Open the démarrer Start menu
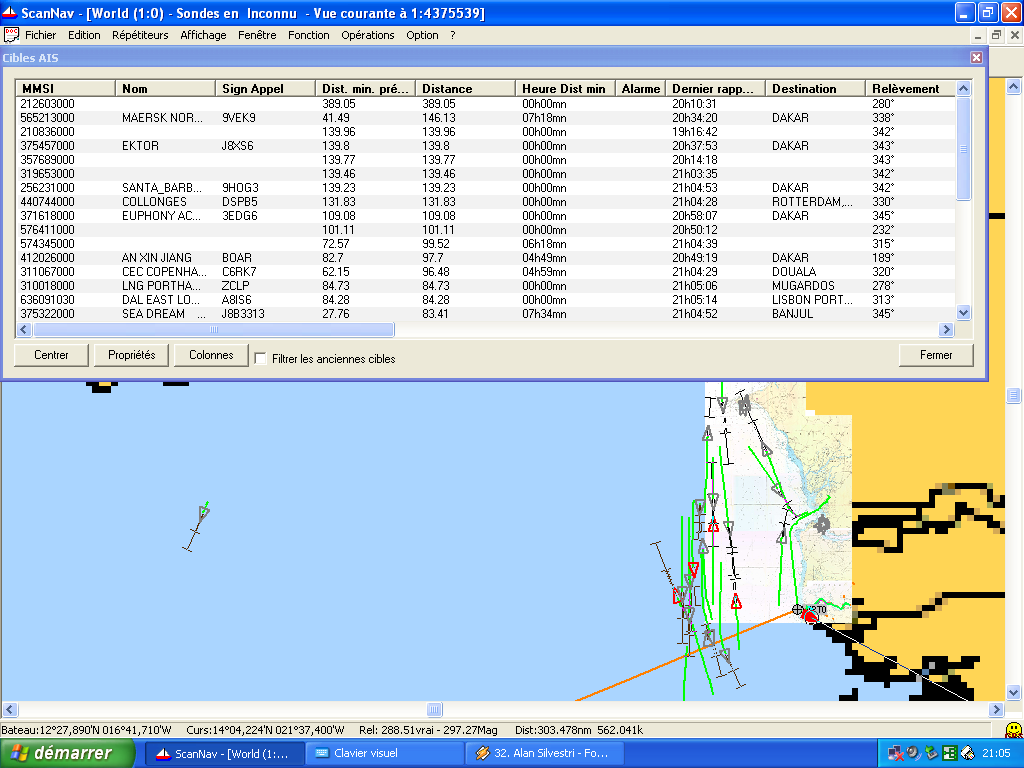1024x768 pixels. click(67, 753)
